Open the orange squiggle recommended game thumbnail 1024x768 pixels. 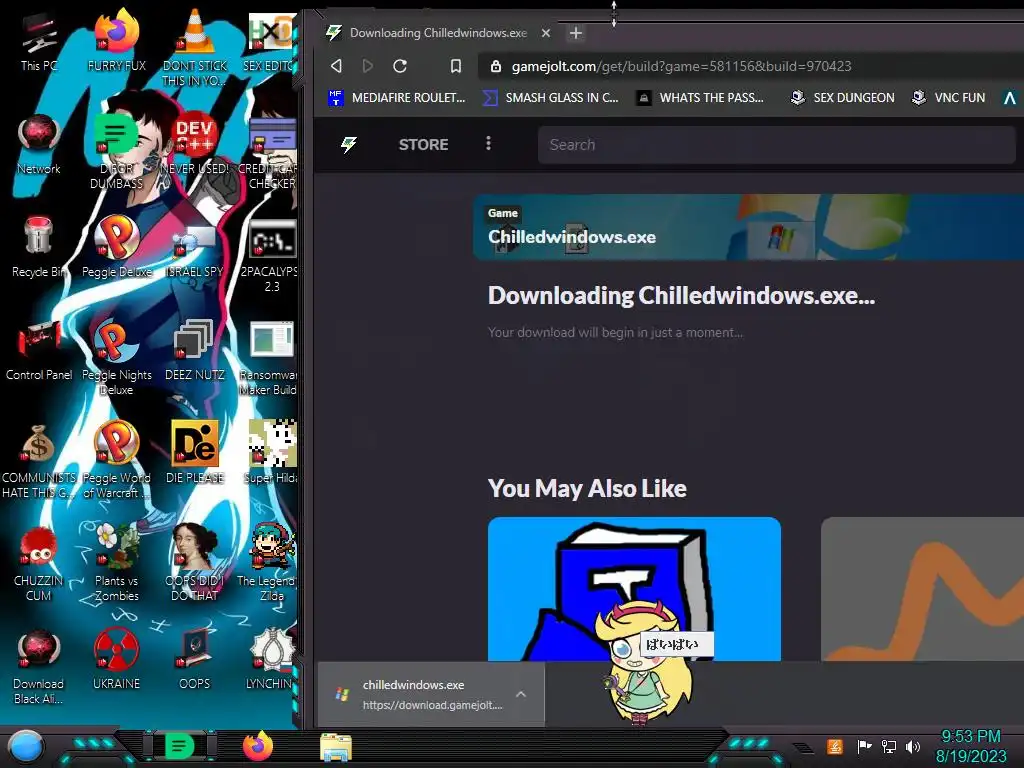pos(922,589)
